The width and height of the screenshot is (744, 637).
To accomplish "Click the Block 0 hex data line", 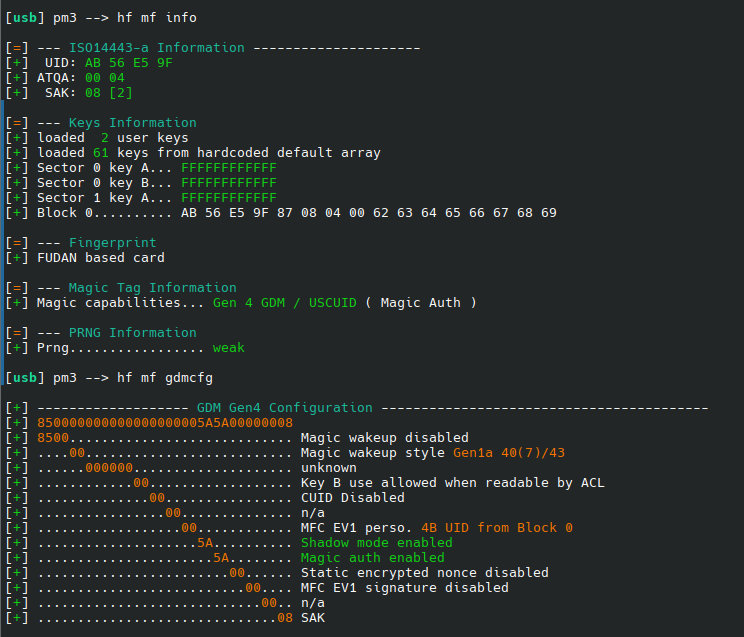I will pos(369,213).
